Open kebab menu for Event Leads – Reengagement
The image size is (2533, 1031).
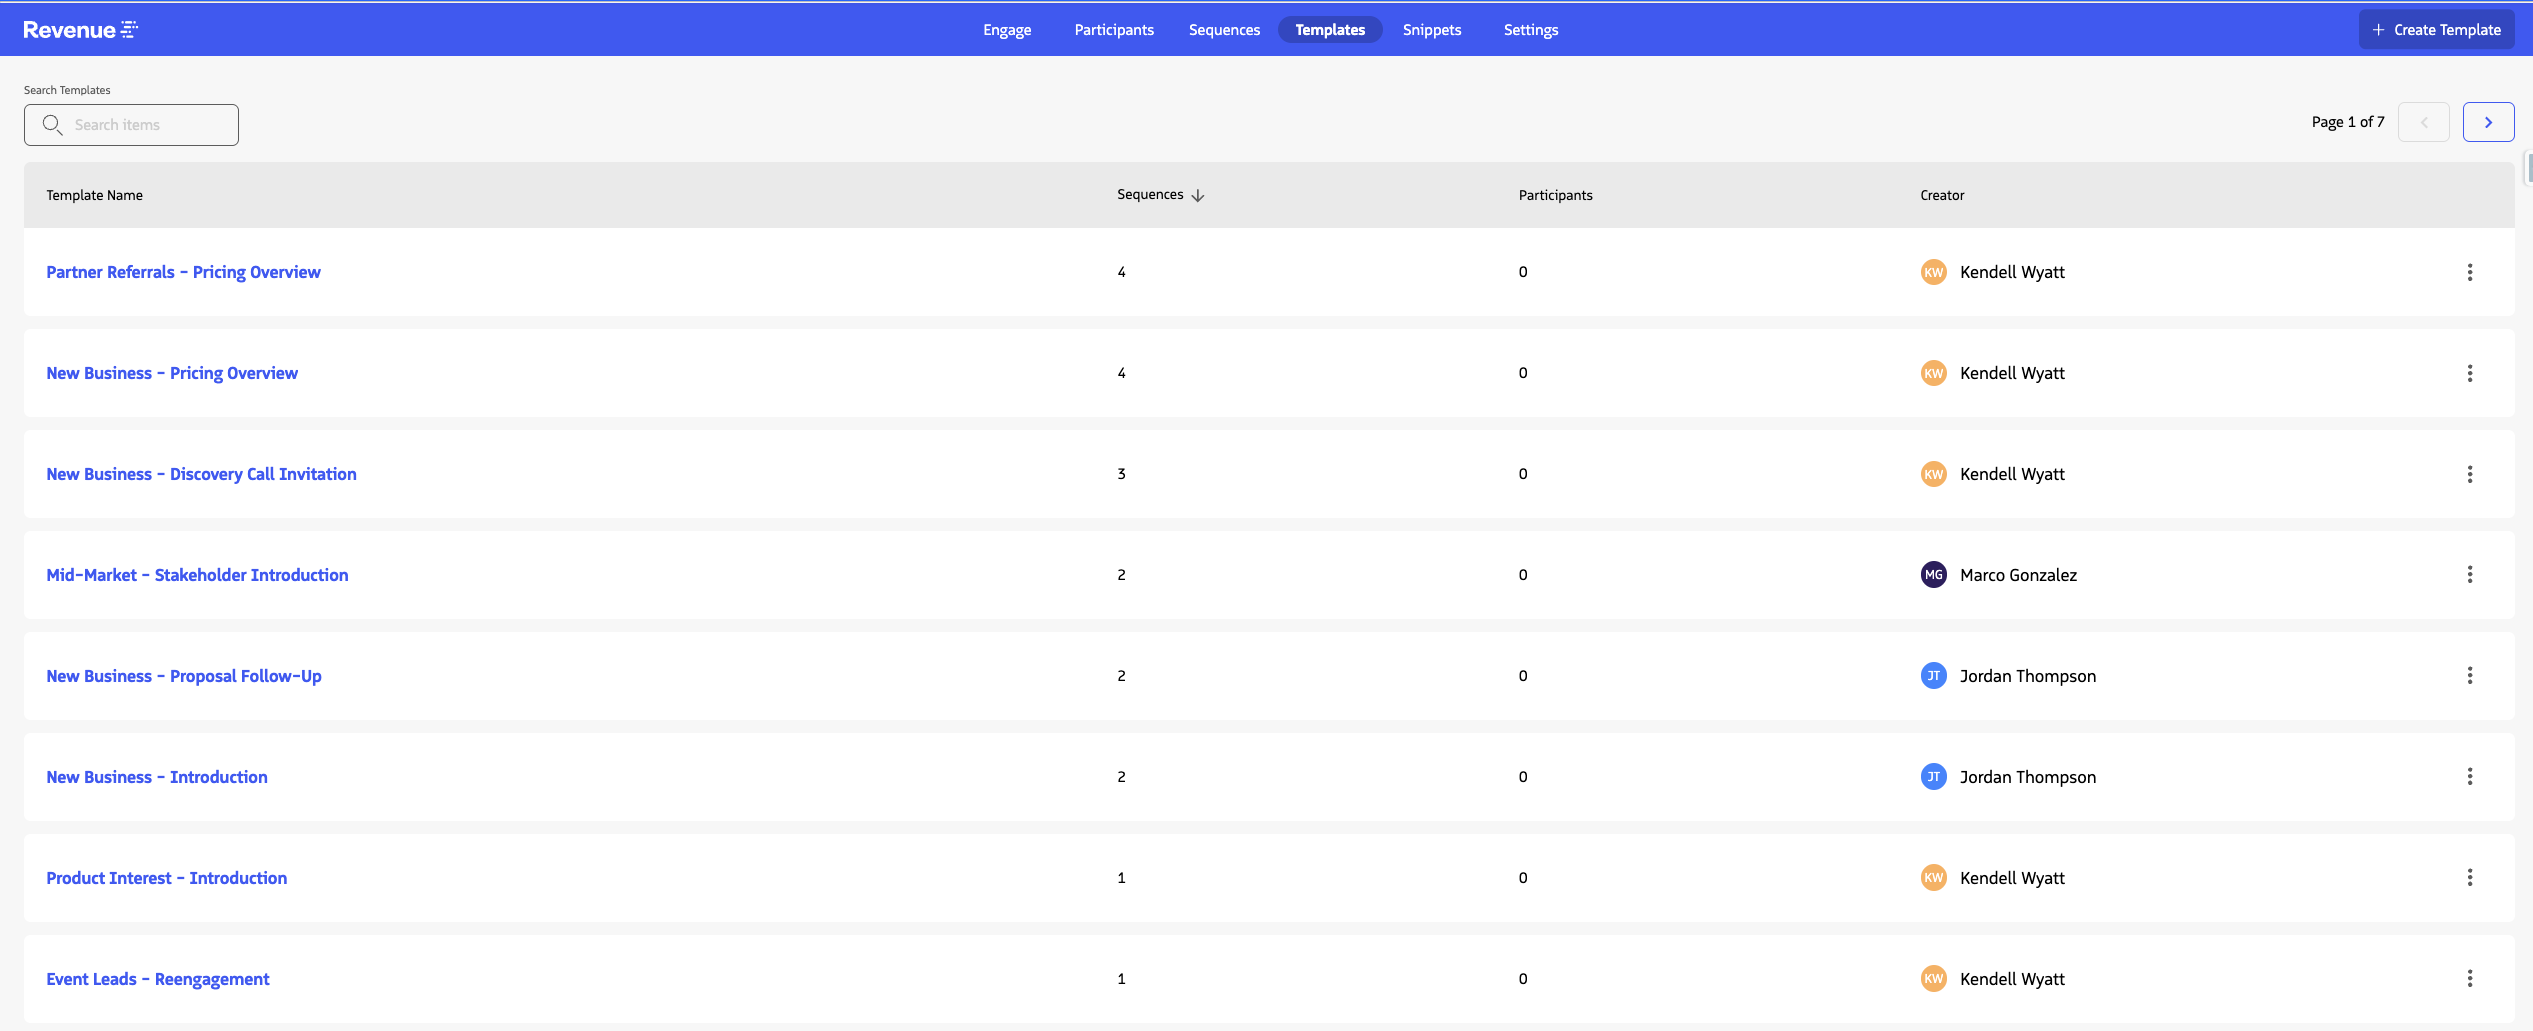(x=2469, y=979)
